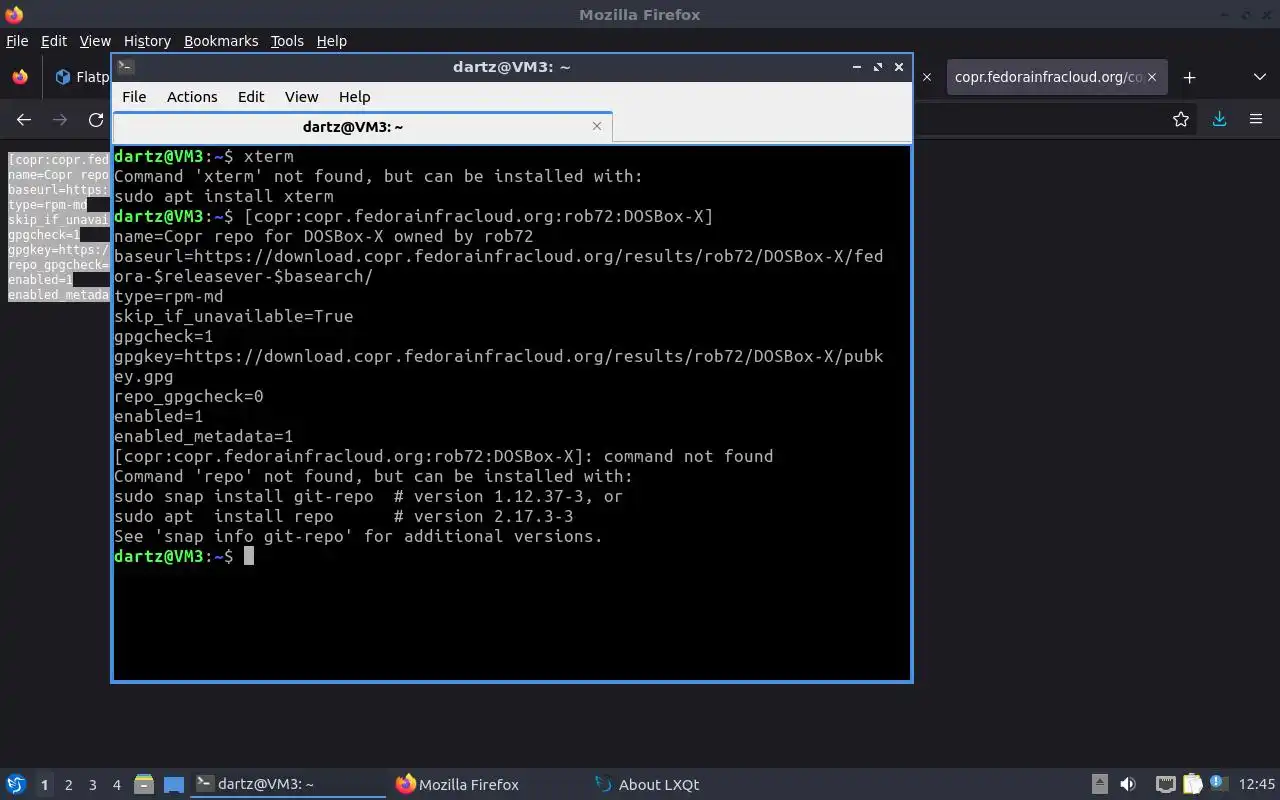Open the Firefox Edit menu
The height and width of the screenshot is (800, 1280).
pos(53,41)
